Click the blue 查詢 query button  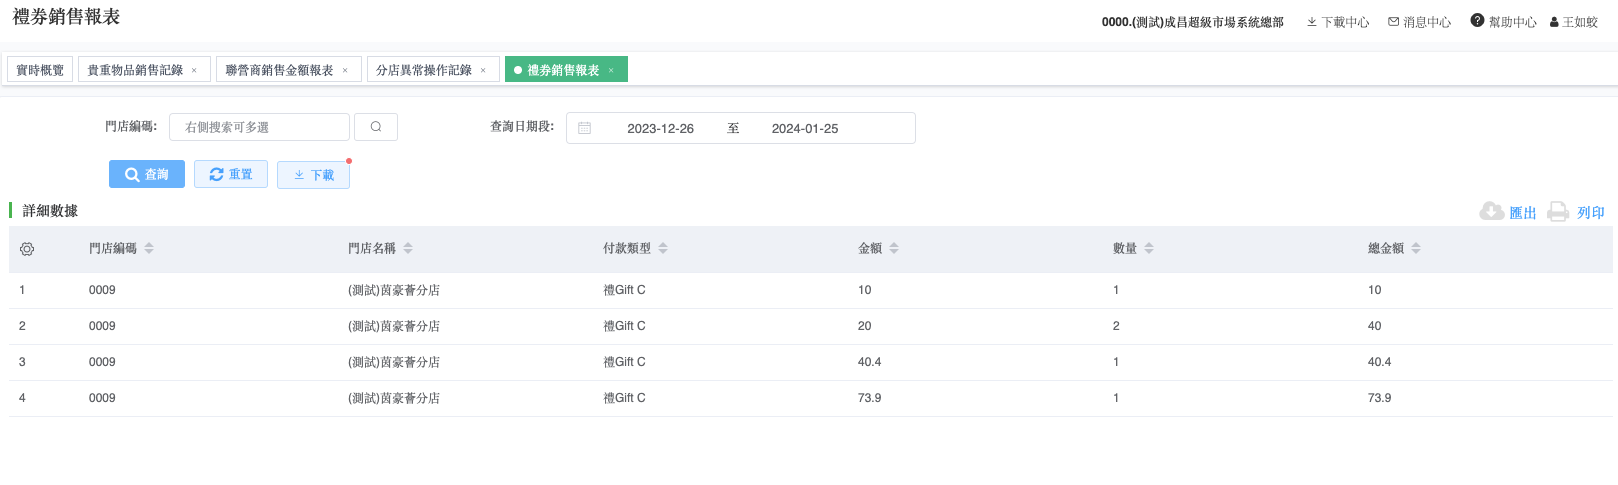pos(147,174)
